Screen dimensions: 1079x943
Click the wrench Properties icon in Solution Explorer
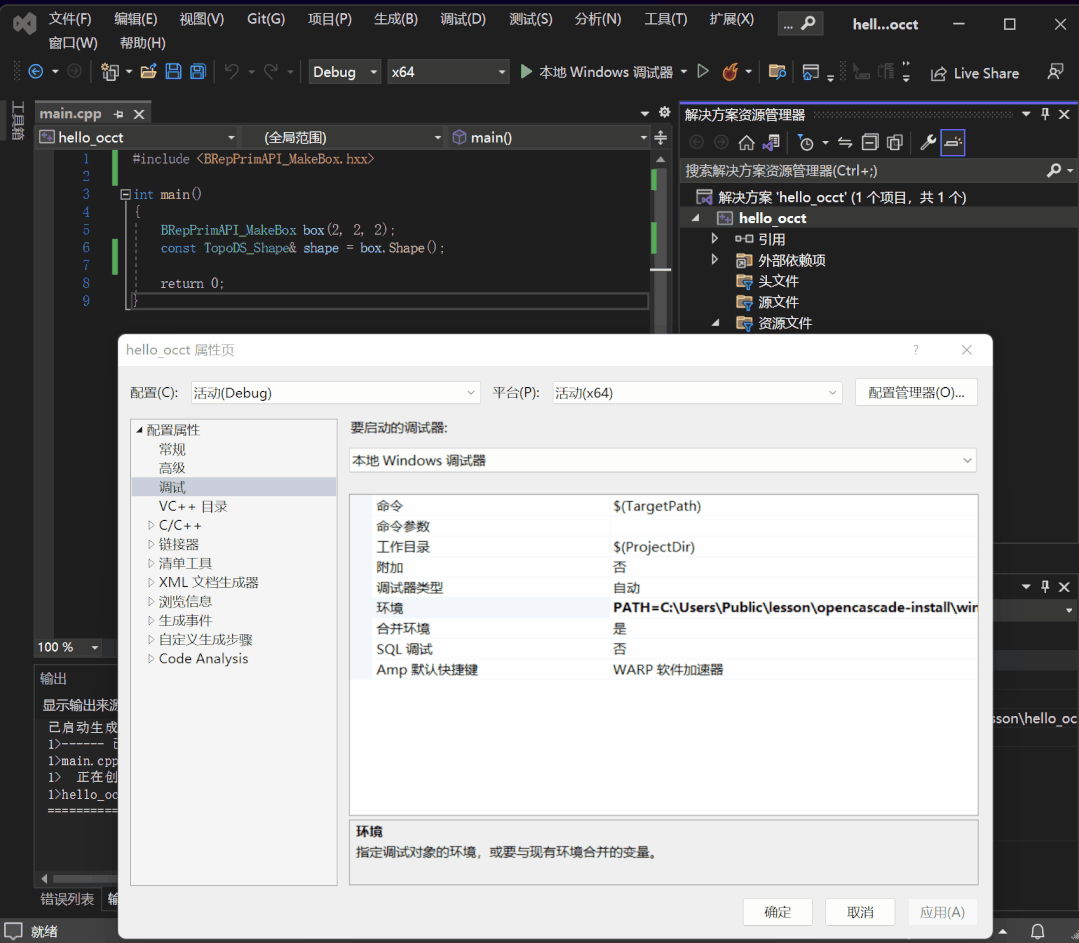(x=926, y=142)
